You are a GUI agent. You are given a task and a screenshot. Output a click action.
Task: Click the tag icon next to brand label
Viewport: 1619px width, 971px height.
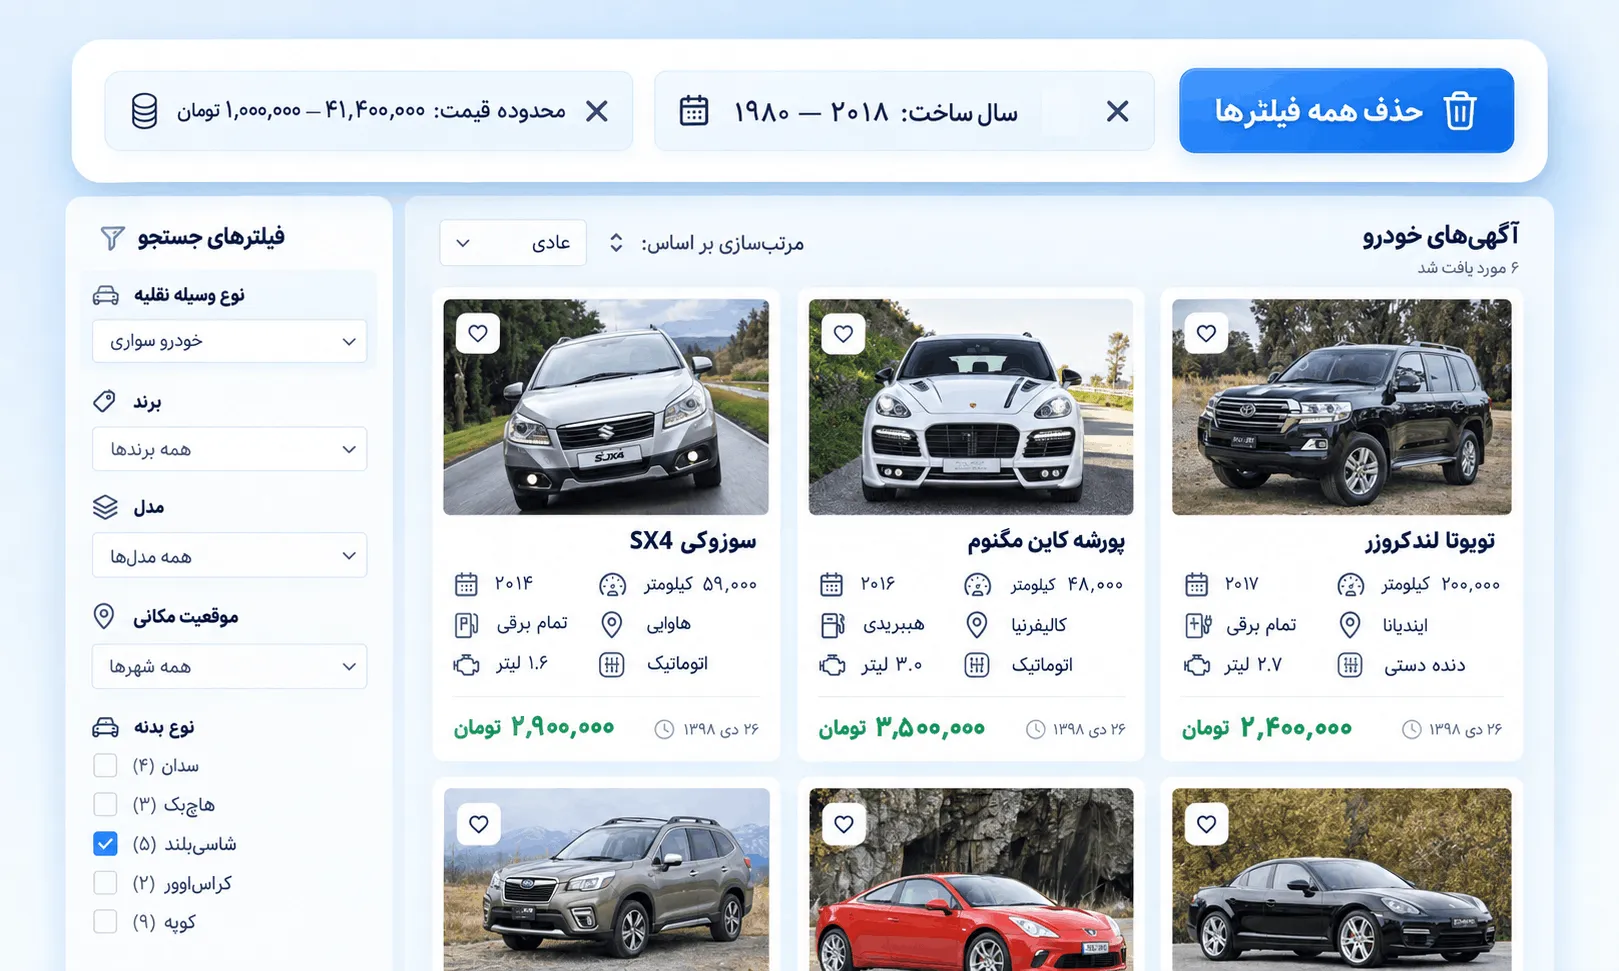click(104, 401)
